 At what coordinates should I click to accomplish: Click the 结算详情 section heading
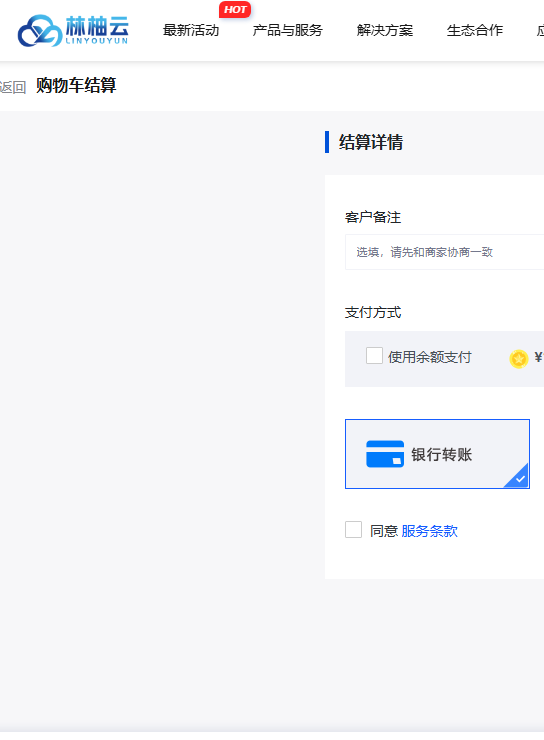(371, 142)
